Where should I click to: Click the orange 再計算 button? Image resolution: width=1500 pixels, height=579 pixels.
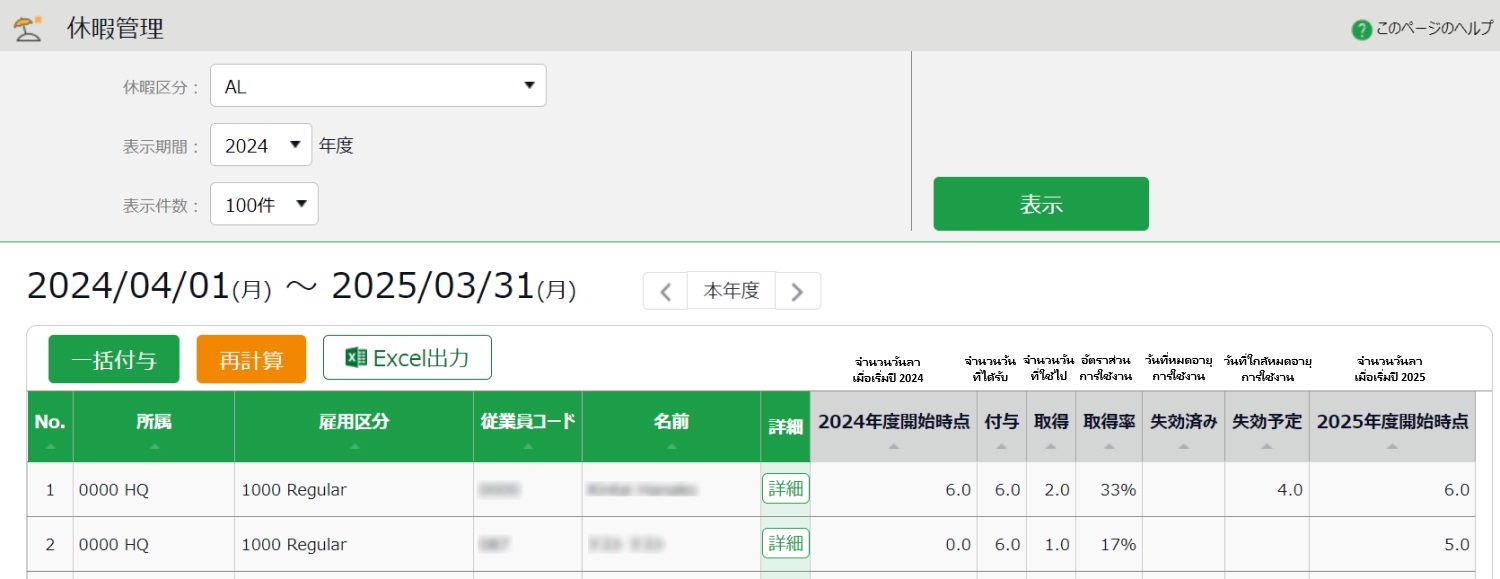(251, 359)
